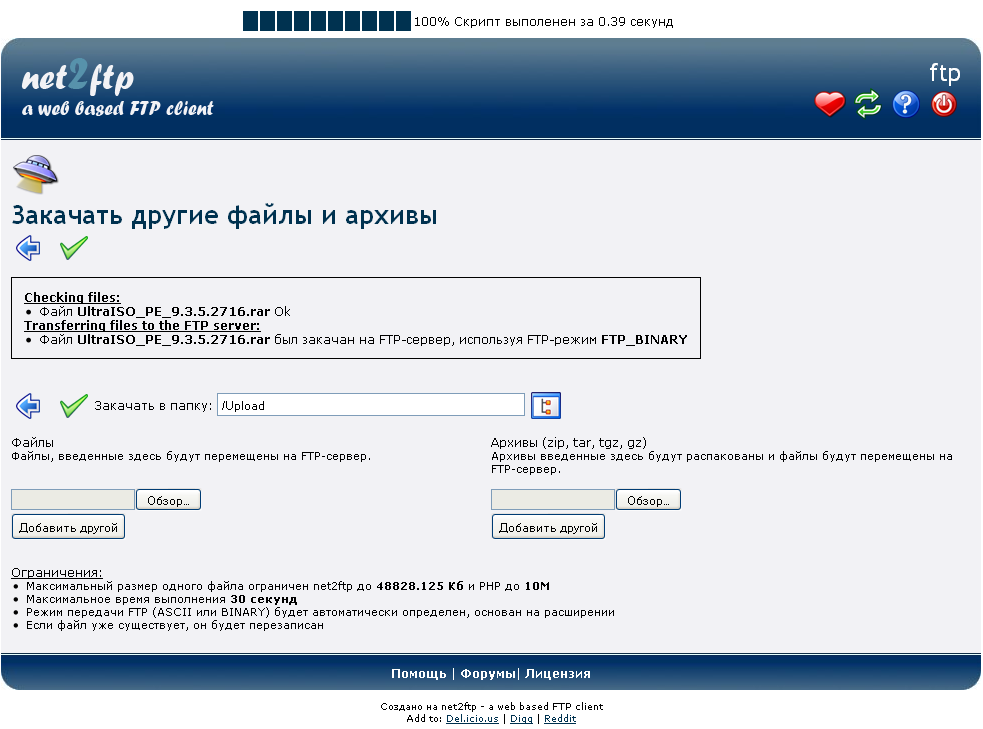
Task: Click back arrow beside 'Закачать в папку'
Action: [28, 405]
